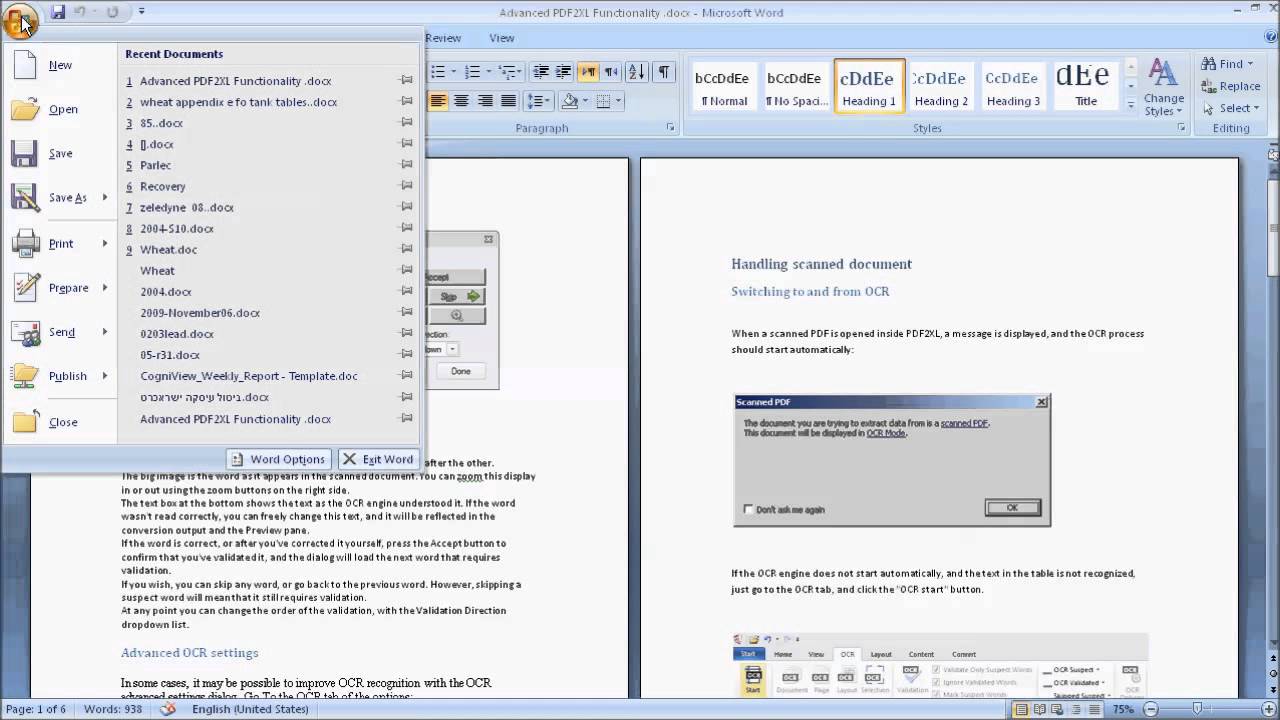Click the shading paint bucket icon
1280x720 pixels.
tap(569, 101)
